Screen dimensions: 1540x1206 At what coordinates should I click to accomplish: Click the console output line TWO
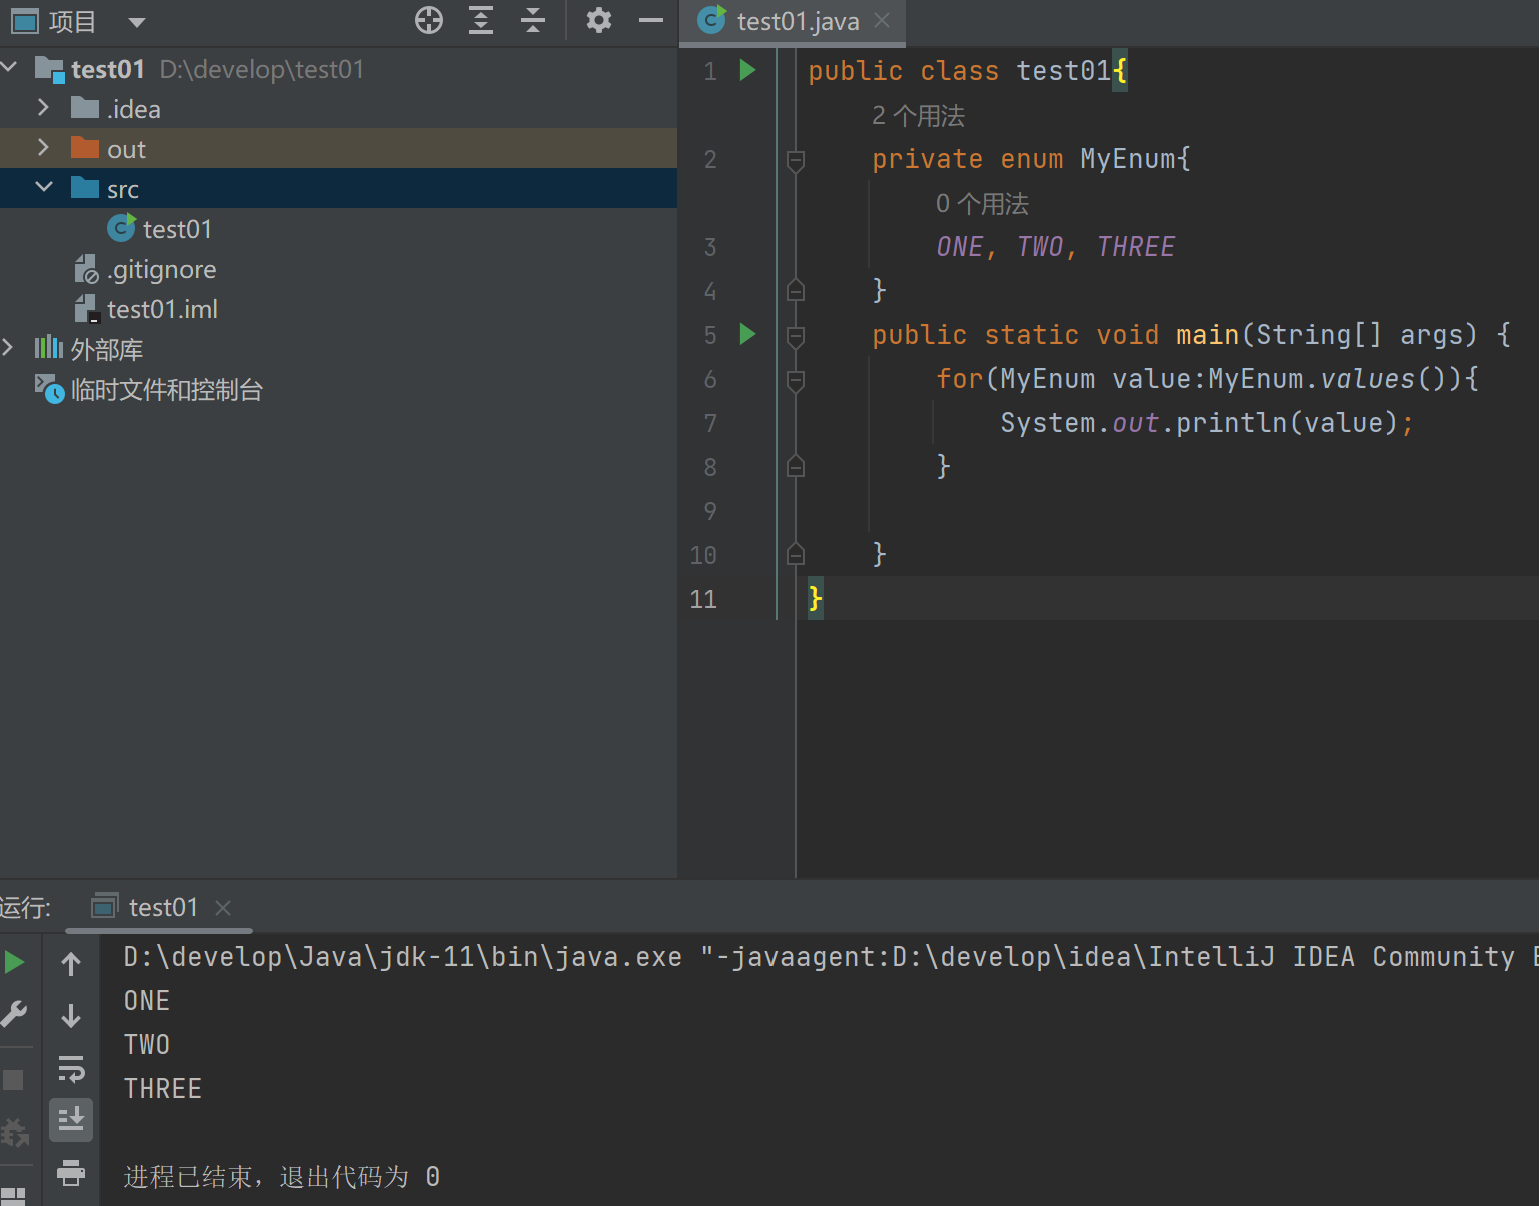pyautogui.click(x=147, y=1045)
